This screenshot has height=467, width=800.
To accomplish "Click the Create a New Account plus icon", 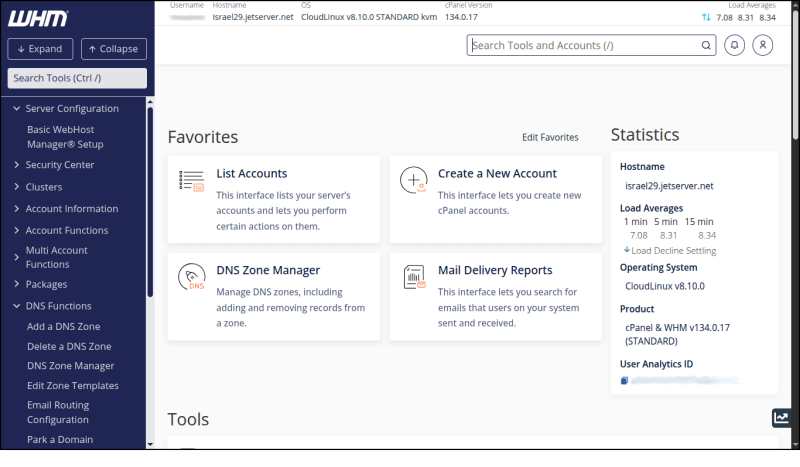I will (x=413, y=180).
